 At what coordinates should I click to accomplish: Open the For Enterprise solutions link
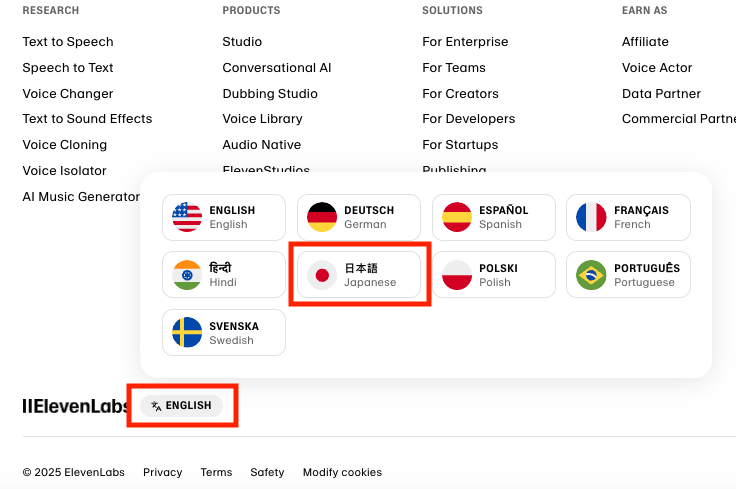465,42
